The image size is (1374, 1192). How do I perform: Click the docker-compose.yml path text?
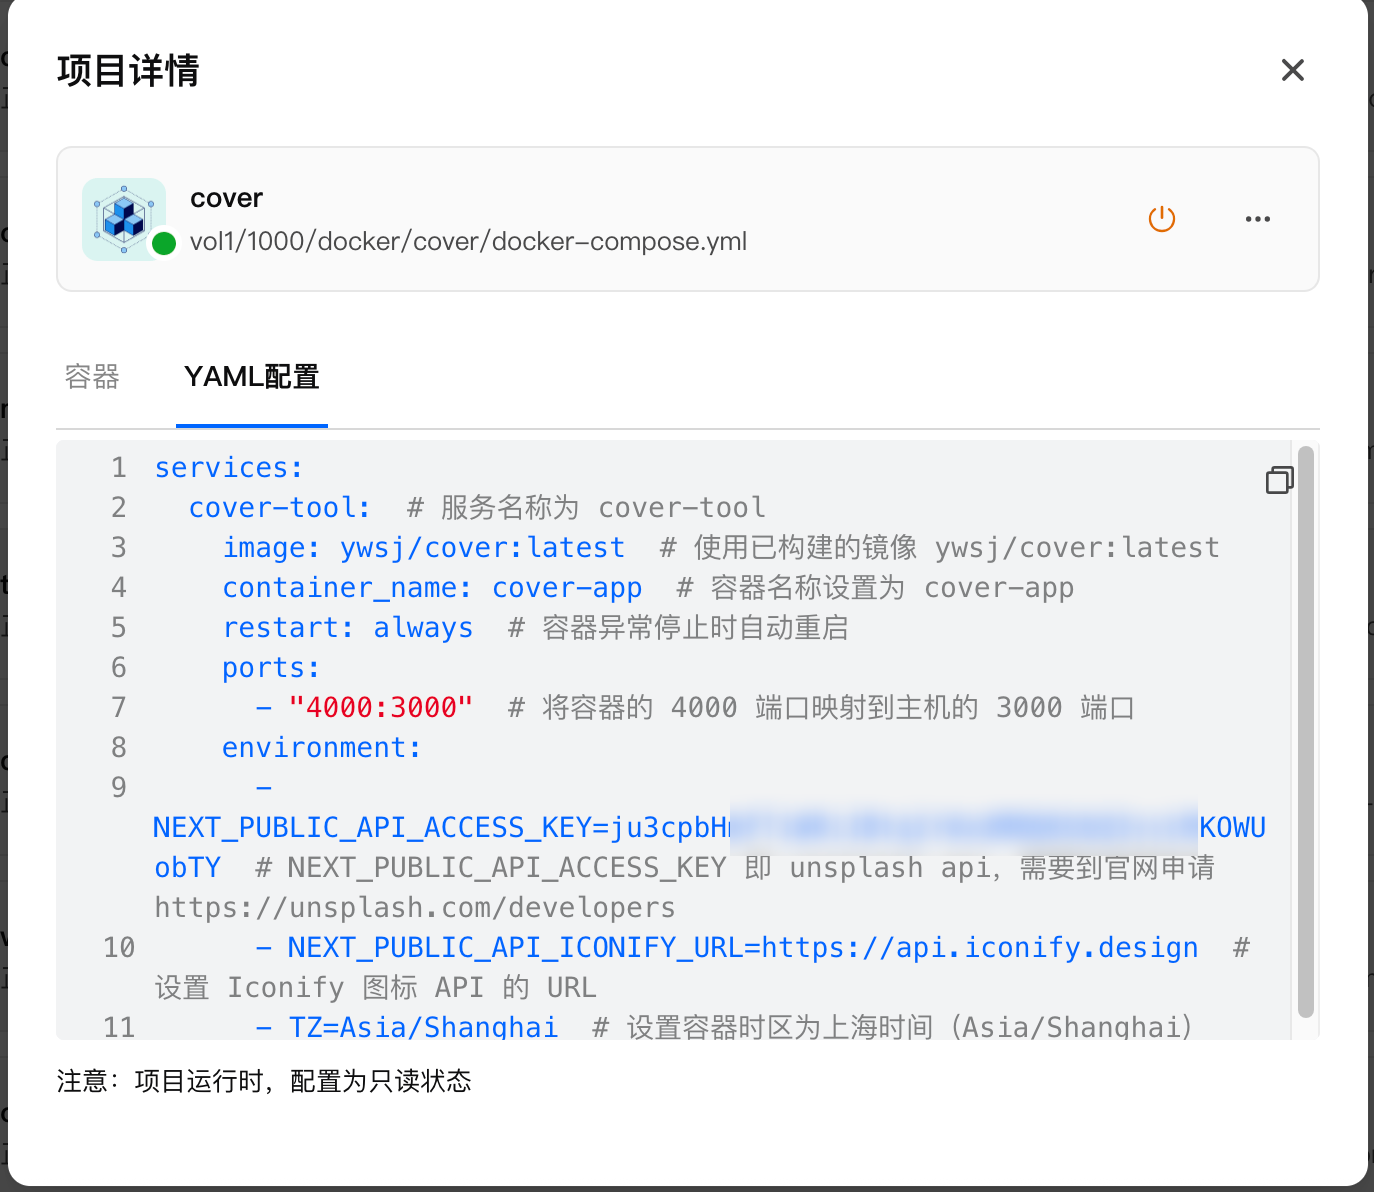tap(468, 242)
